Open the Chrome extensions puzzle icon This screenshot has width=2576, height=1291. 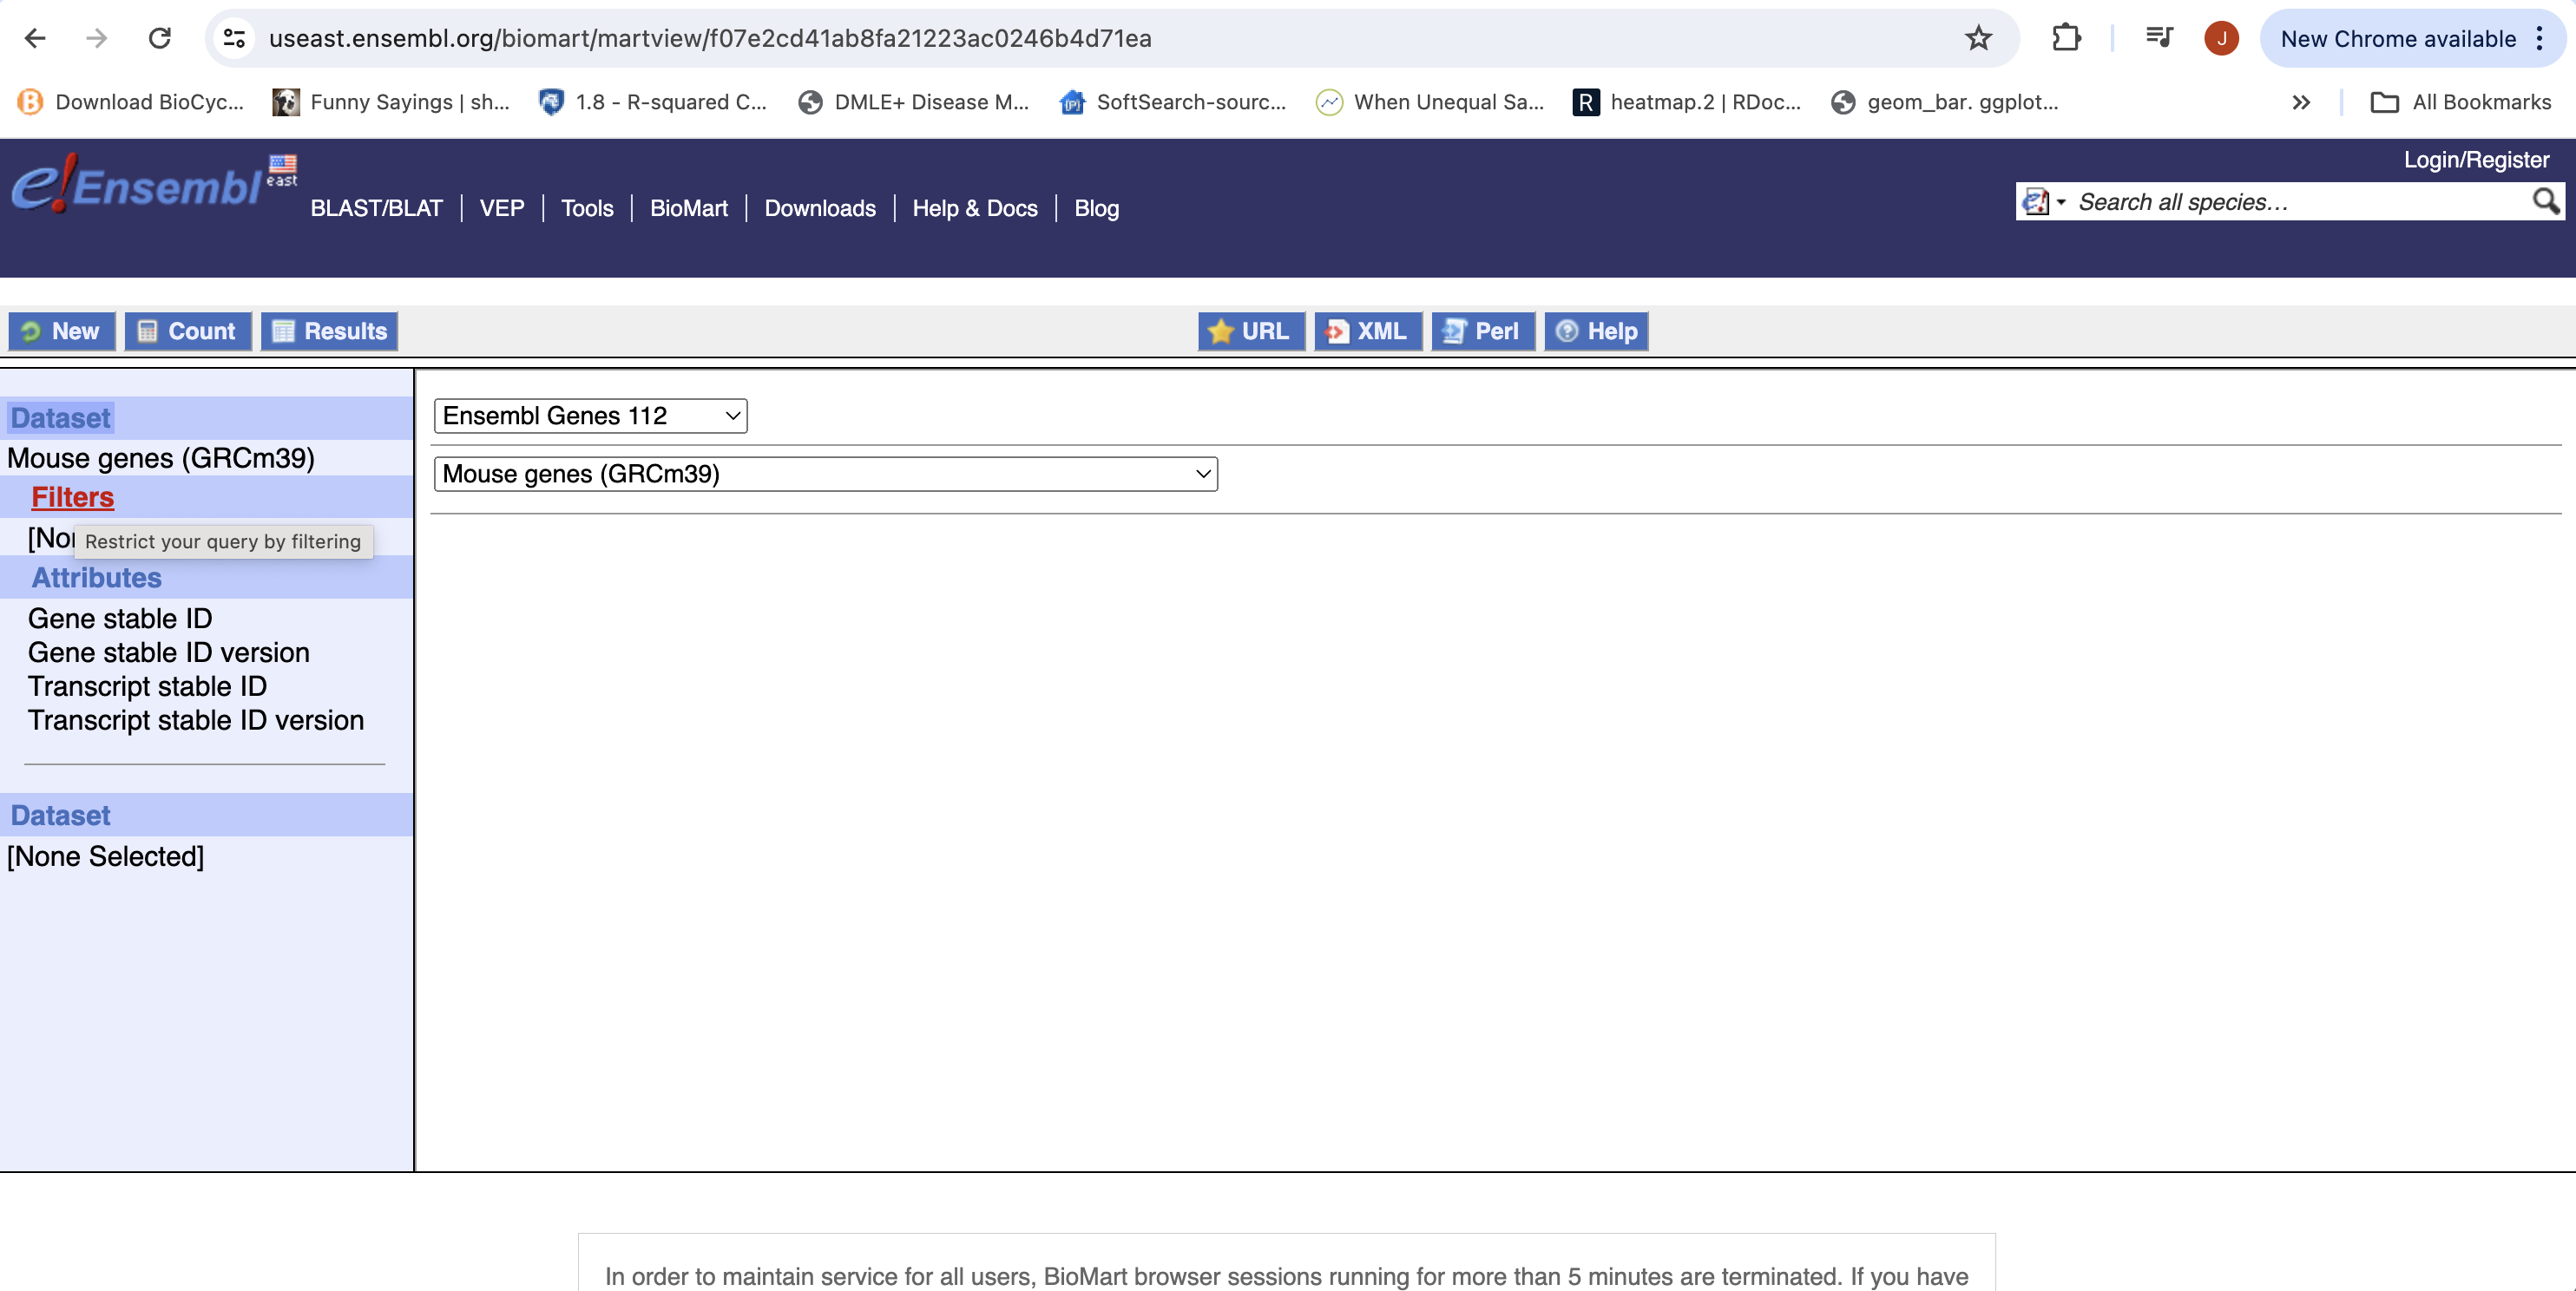(x=2066, y=39)
